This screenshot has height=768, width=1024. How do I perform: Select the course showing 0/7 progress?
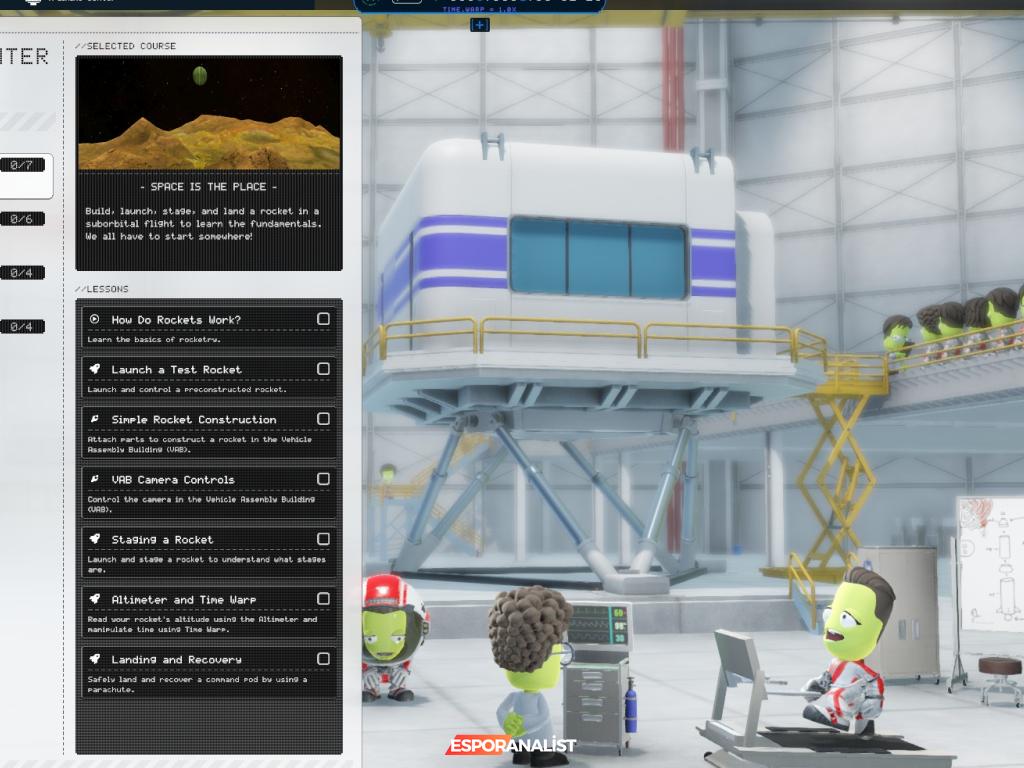pos(22,165)
